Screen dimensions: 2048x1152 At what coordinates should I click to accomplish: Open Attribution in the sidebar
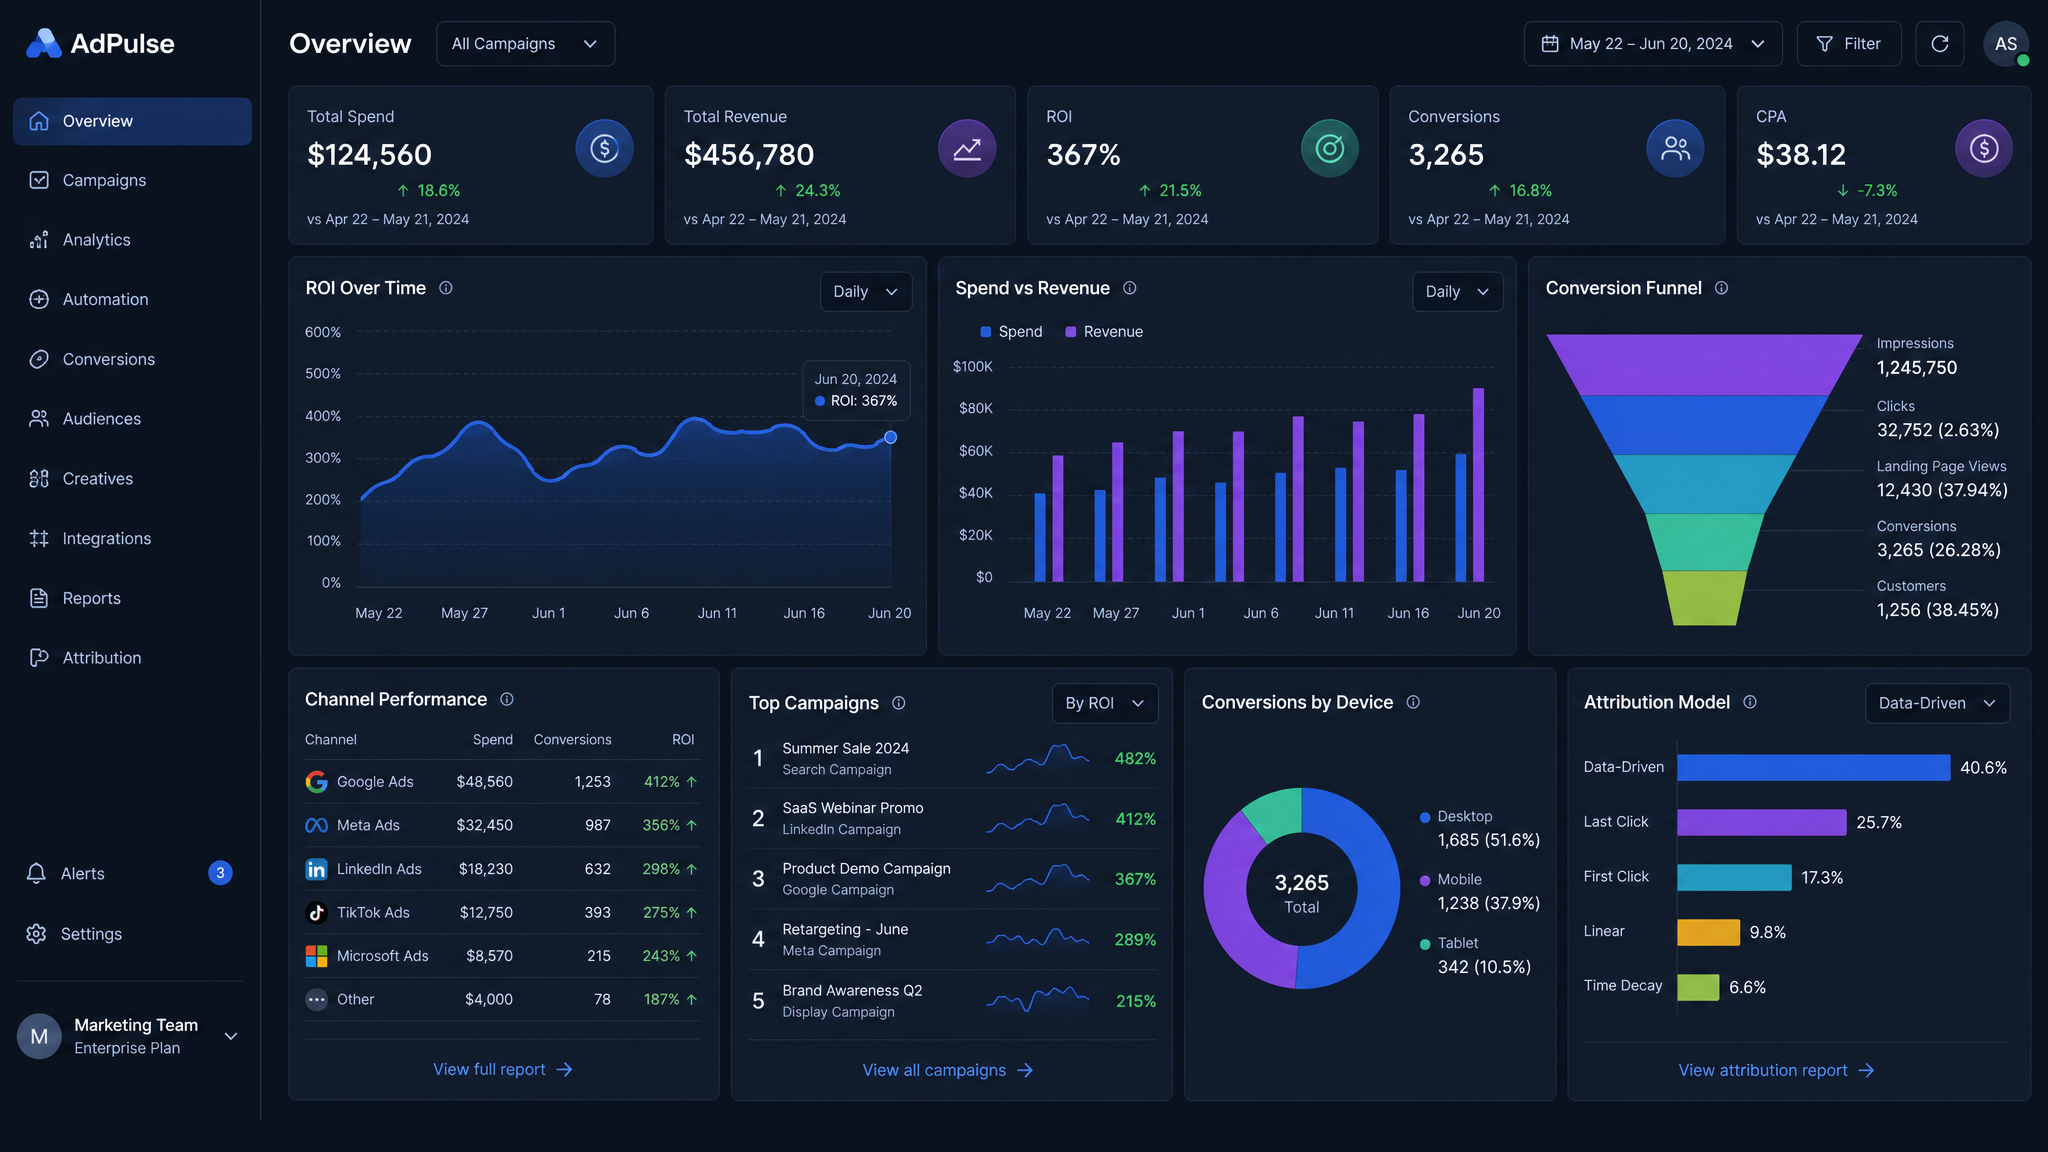[132, 658]
